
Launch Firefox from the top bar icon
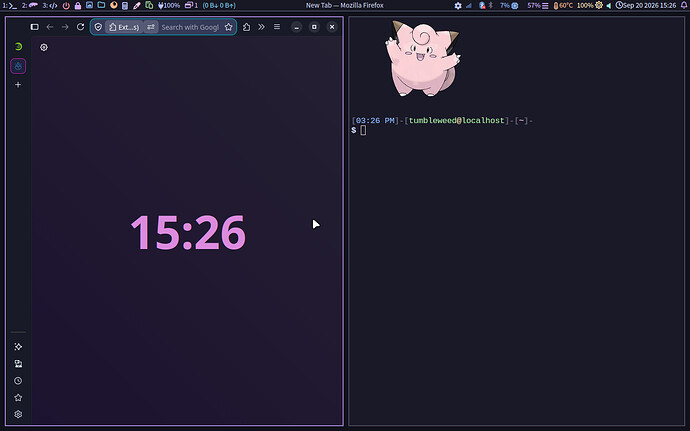click(114, 5)
